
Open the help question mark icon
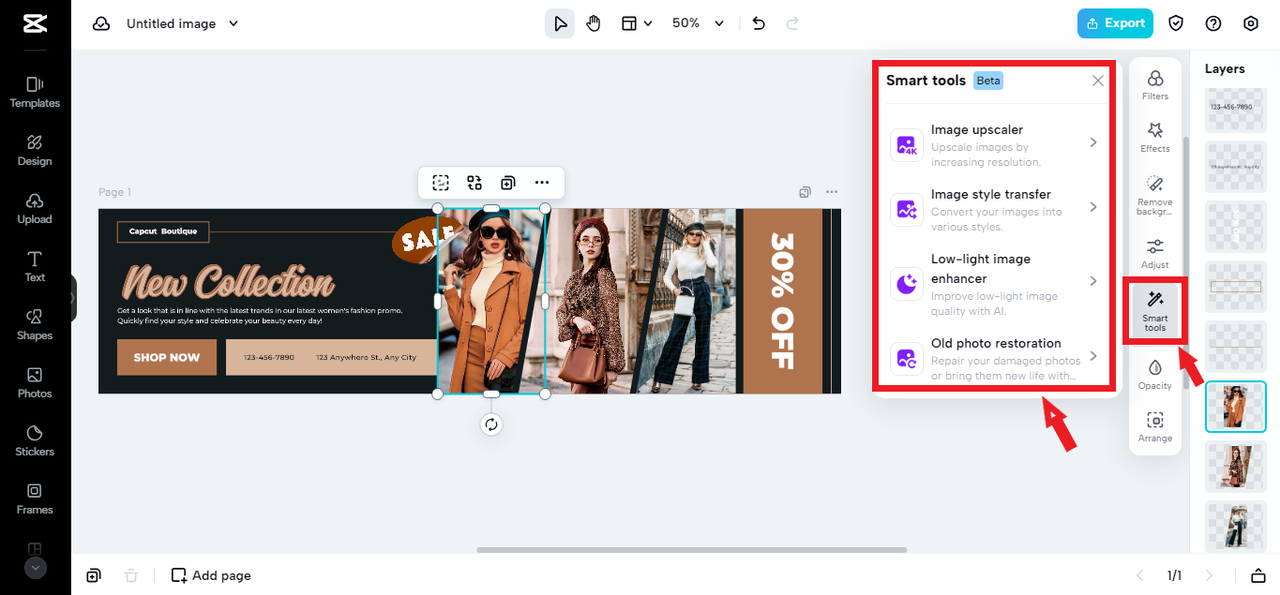click(1214, 23)
